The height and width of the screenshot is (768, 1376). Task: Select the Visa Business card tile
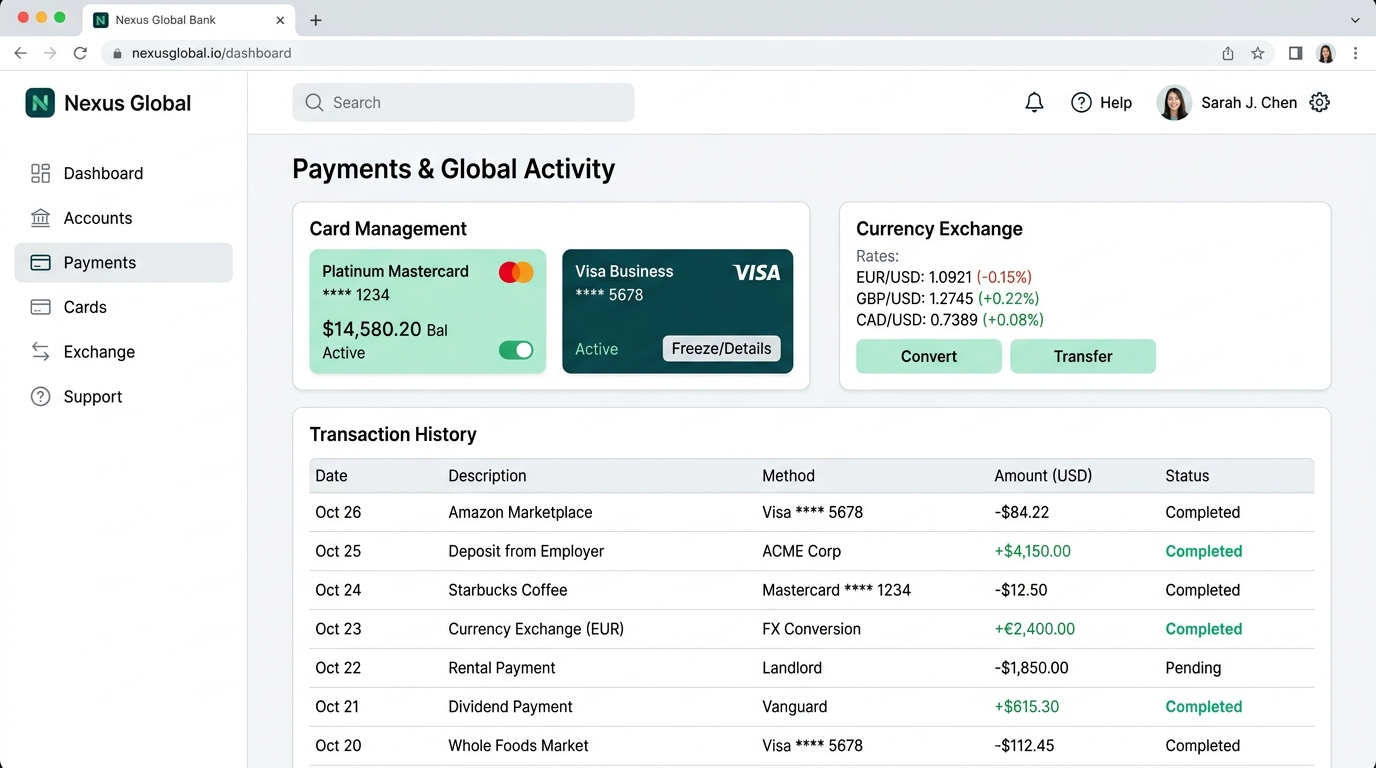point(678,311)
